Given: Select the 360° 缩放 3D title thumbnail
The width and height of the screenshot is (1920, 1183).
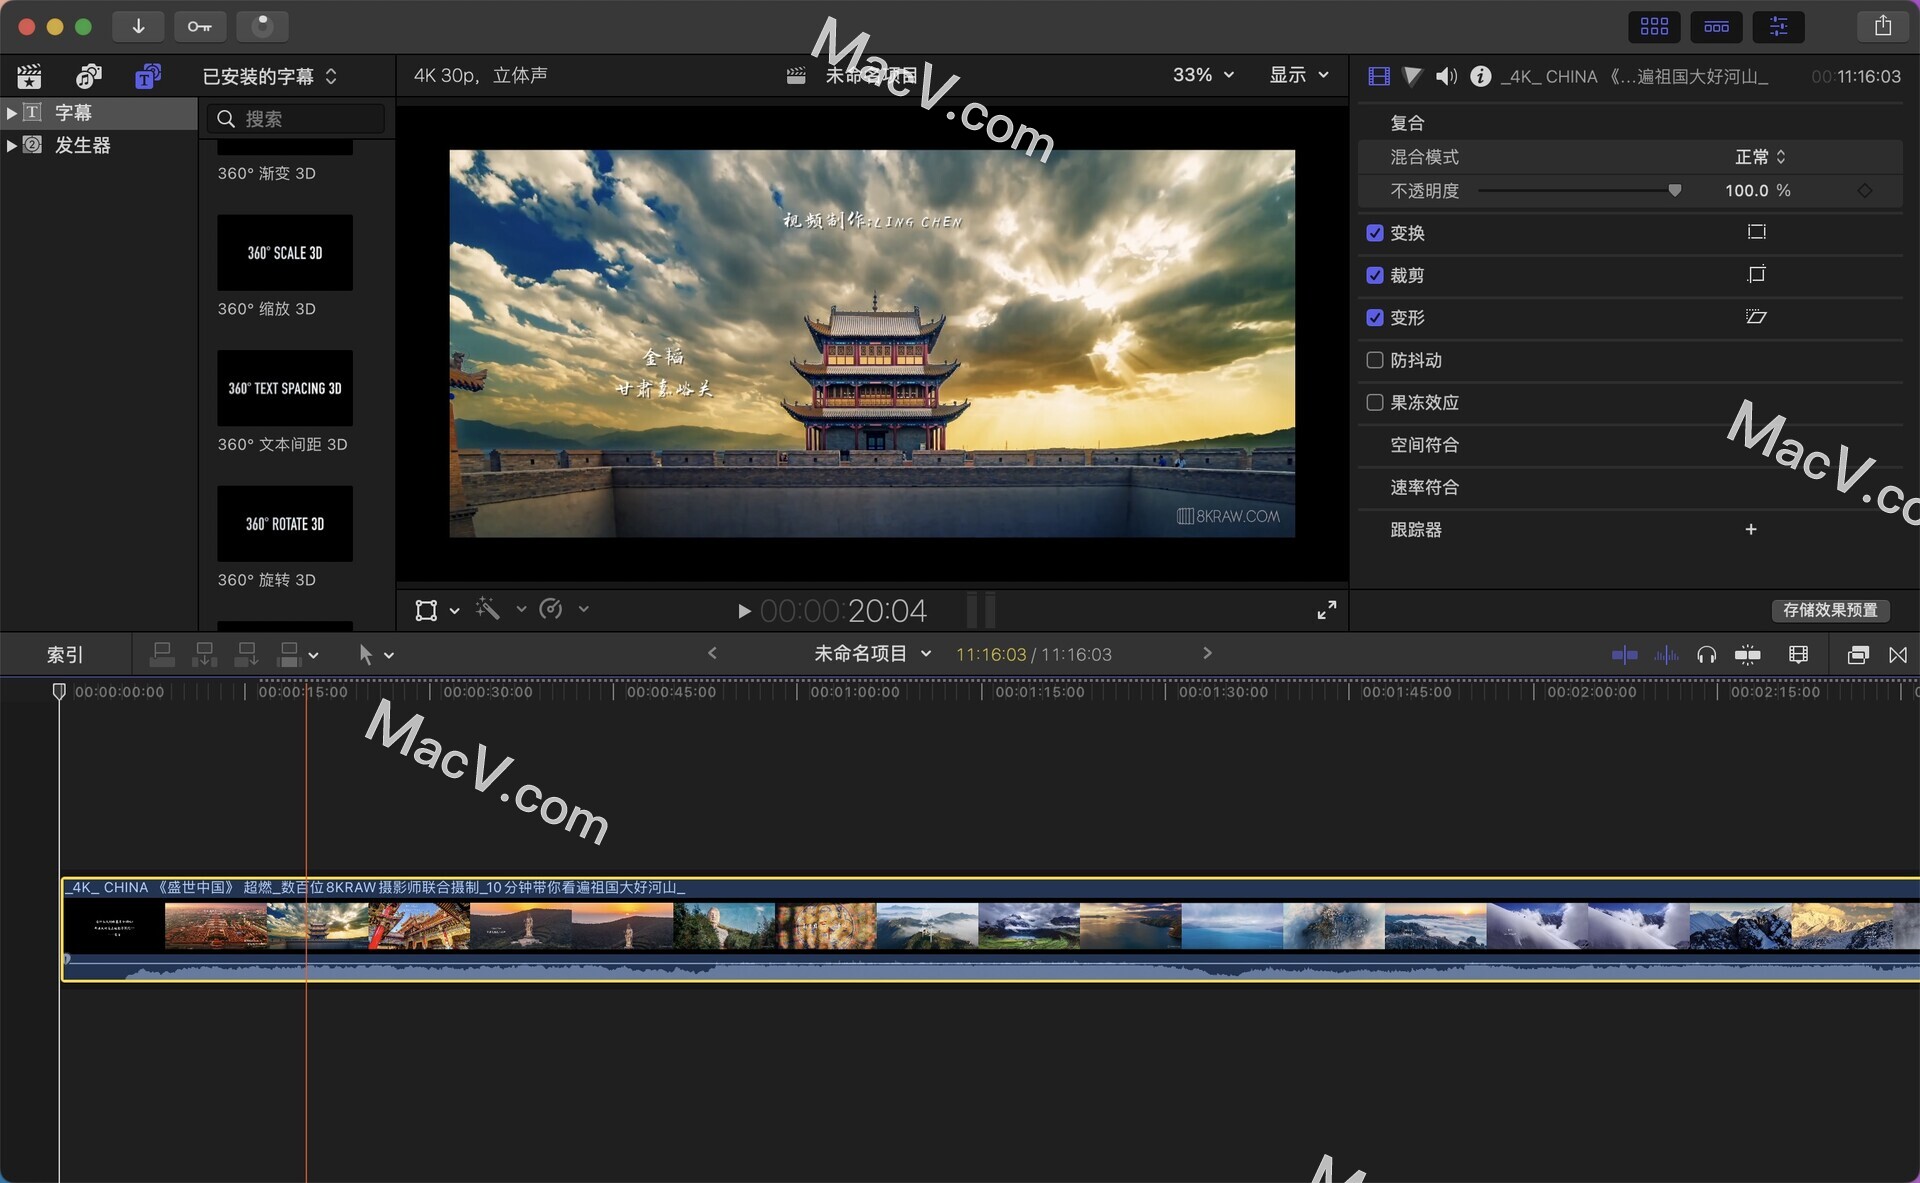Looking at the screenshot, I should point(285,253).
